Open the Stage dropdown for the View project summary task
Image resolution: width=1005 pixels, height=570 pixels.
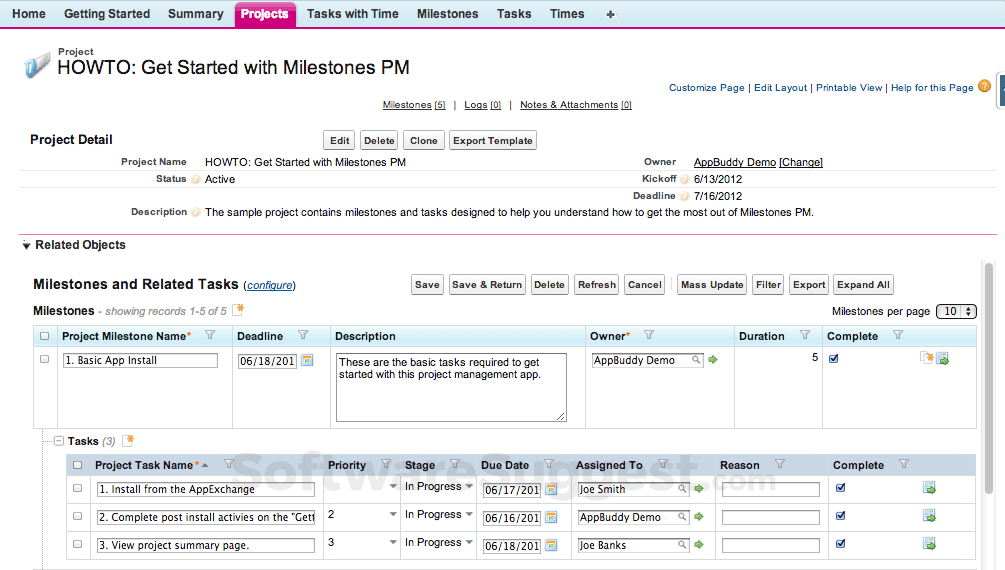click(x=468, y=543)
